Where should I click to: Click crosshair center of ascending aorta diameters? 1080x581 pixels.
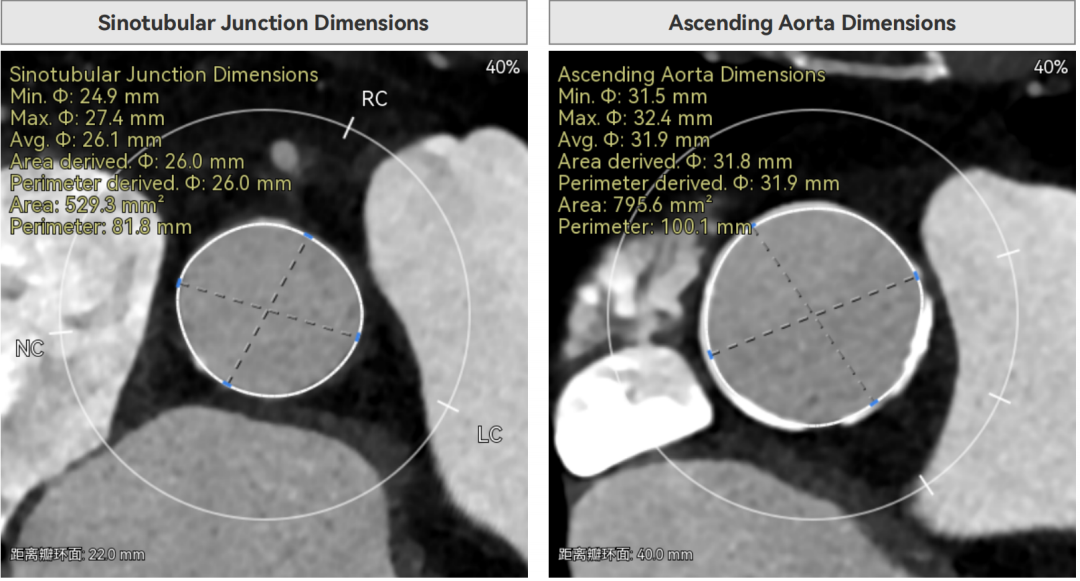[814, 315]
